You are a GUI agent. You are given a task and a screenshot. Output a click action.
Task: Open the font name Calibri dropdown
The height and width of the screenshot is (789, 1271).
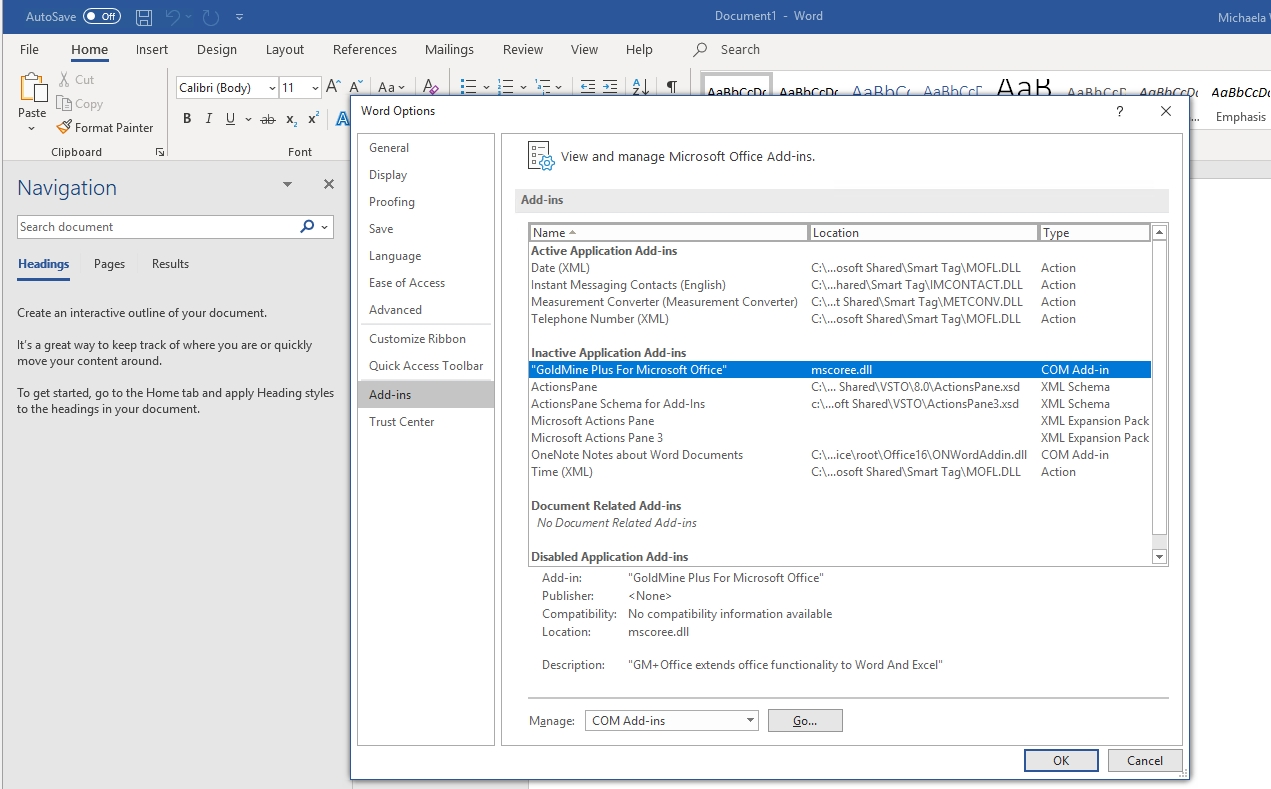271,88
